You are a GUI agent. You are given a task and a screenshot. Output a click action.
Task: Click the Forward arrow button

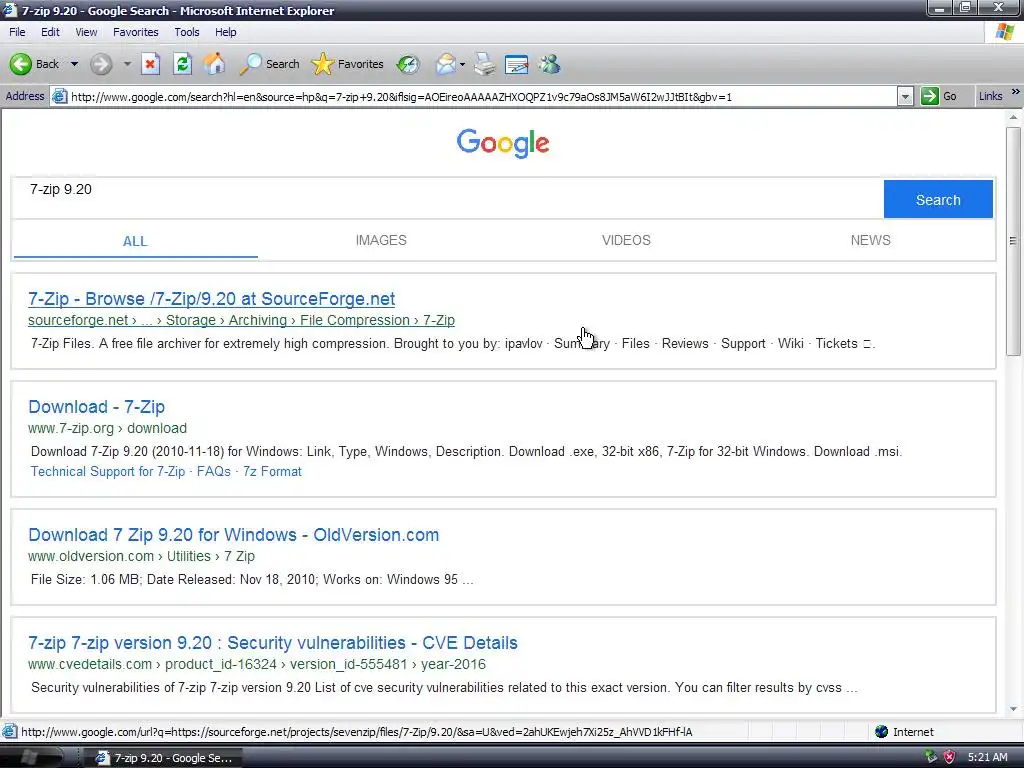pyautogui.click(x=101, y=64)
